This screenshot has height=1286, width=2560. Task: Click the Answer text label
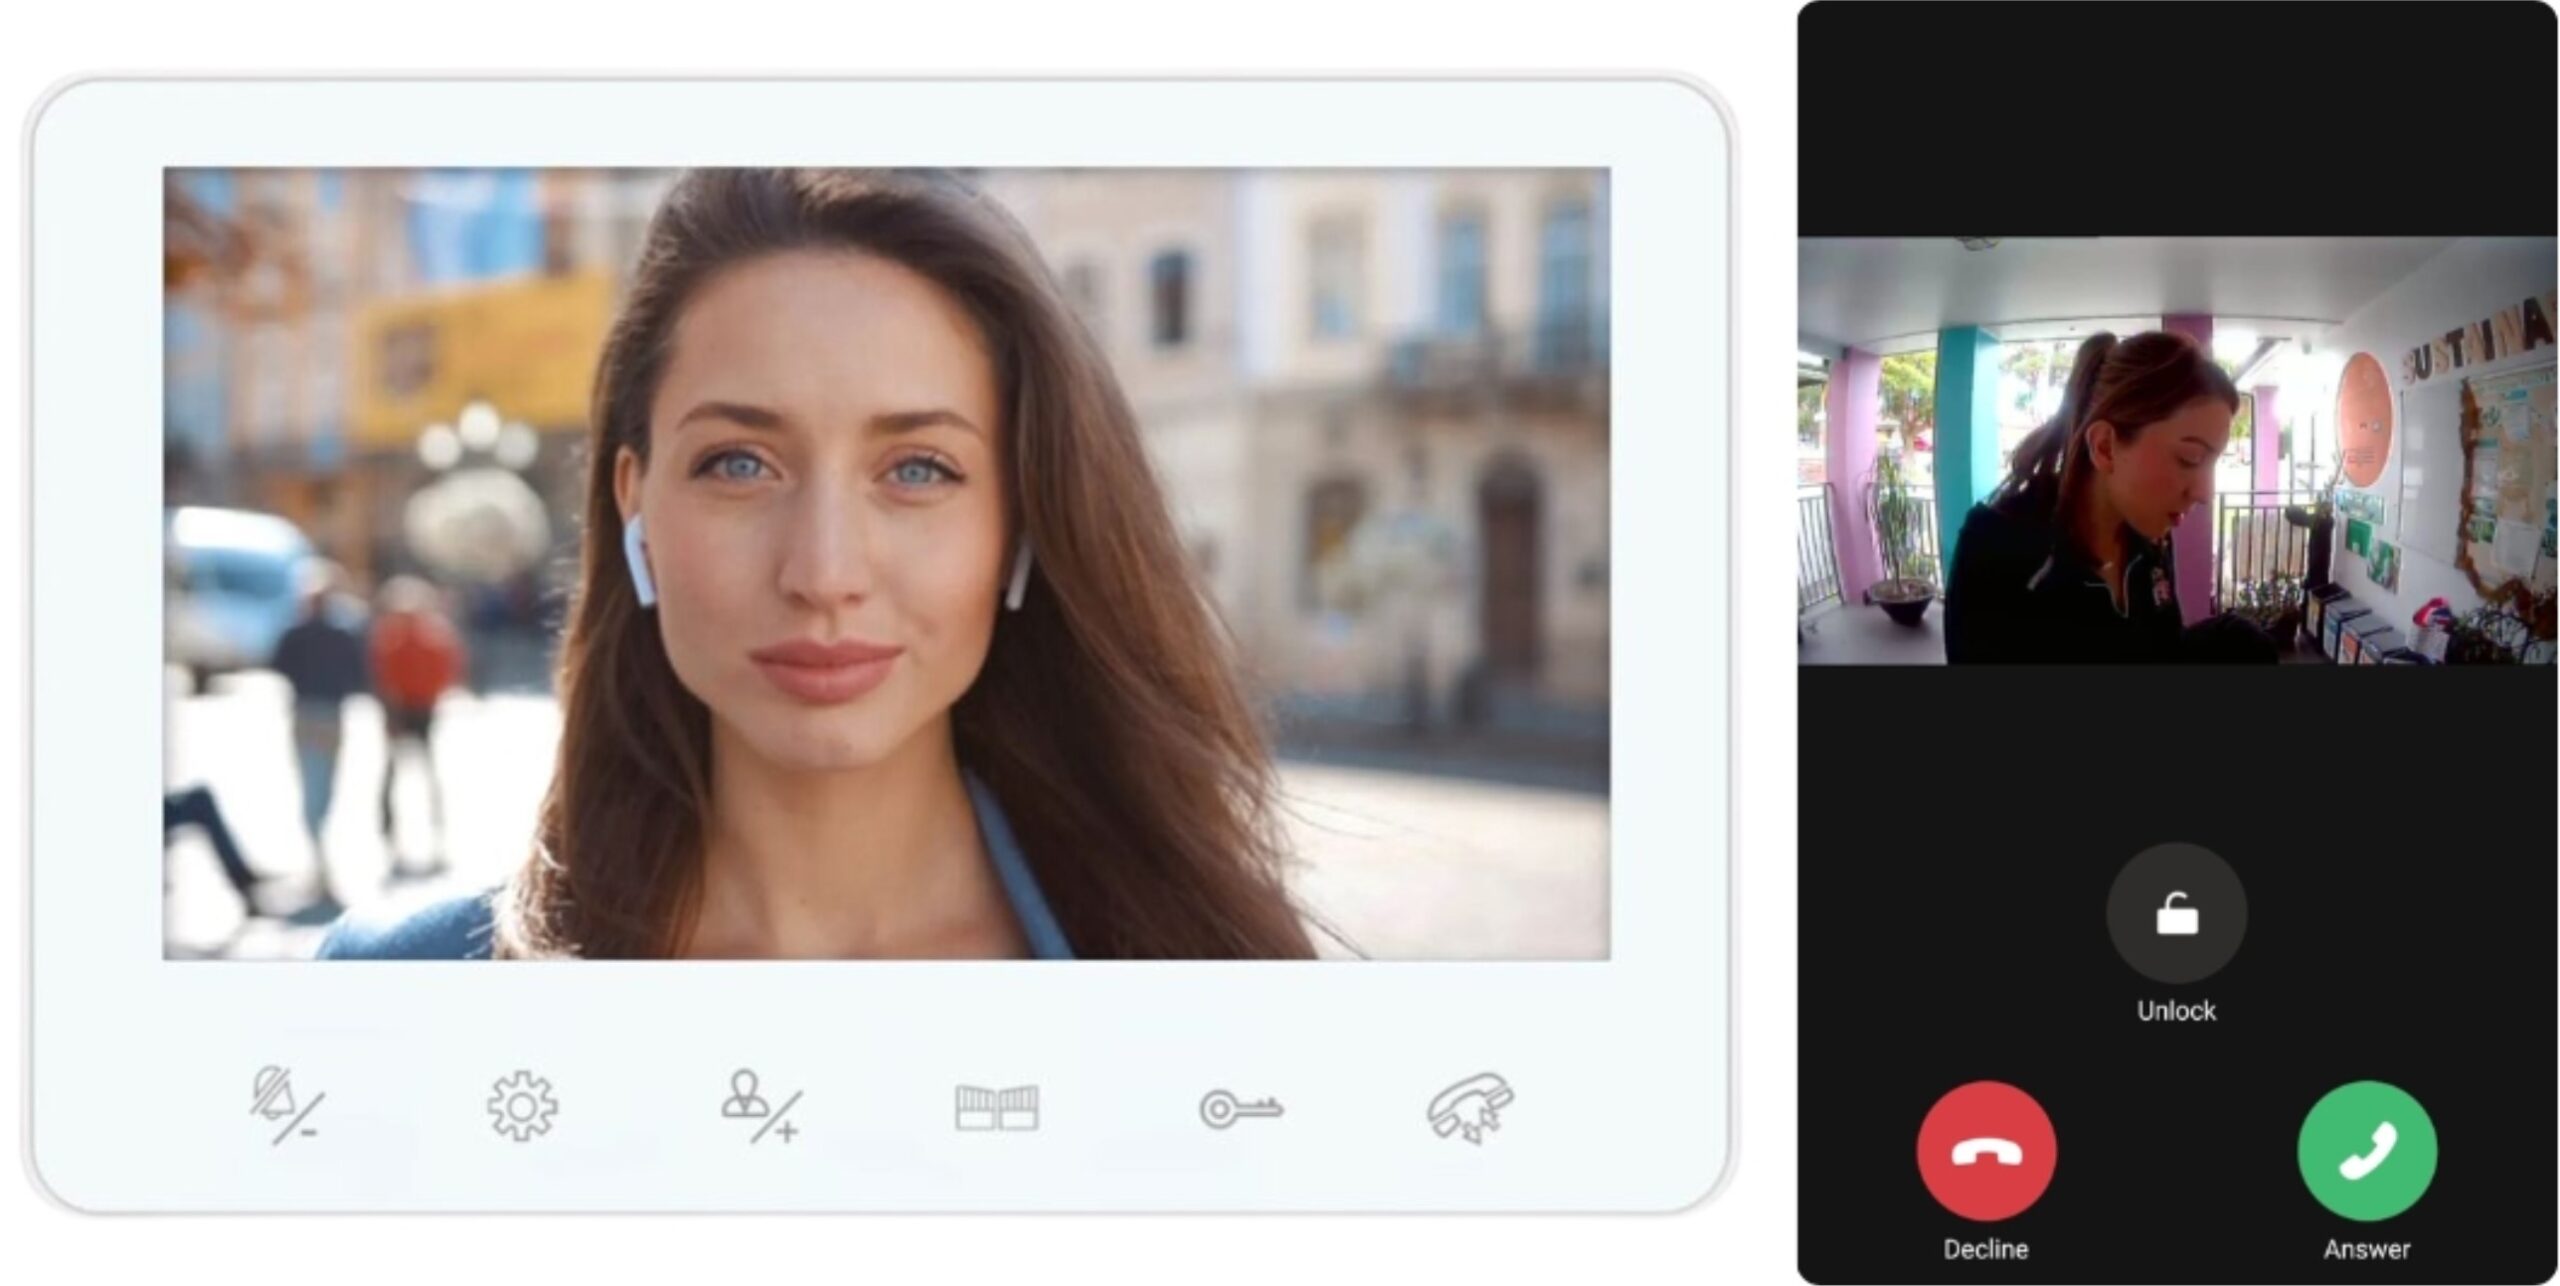pos(2367,1249)
